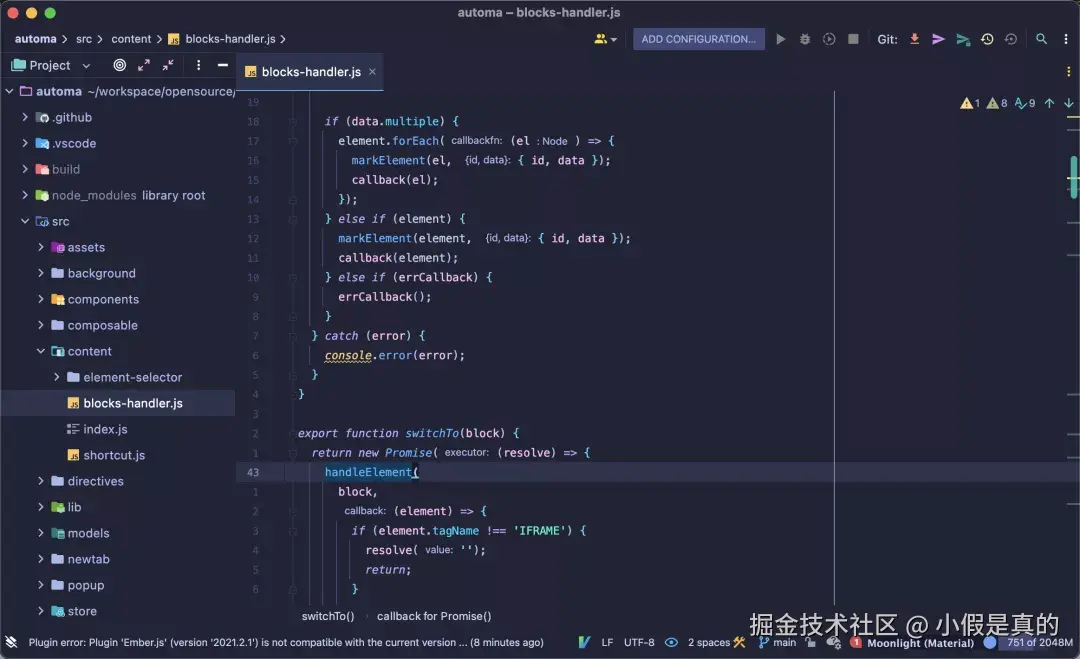Click the Git update project arrow
The image size is (1080, 659).
[x=914, y=39]
